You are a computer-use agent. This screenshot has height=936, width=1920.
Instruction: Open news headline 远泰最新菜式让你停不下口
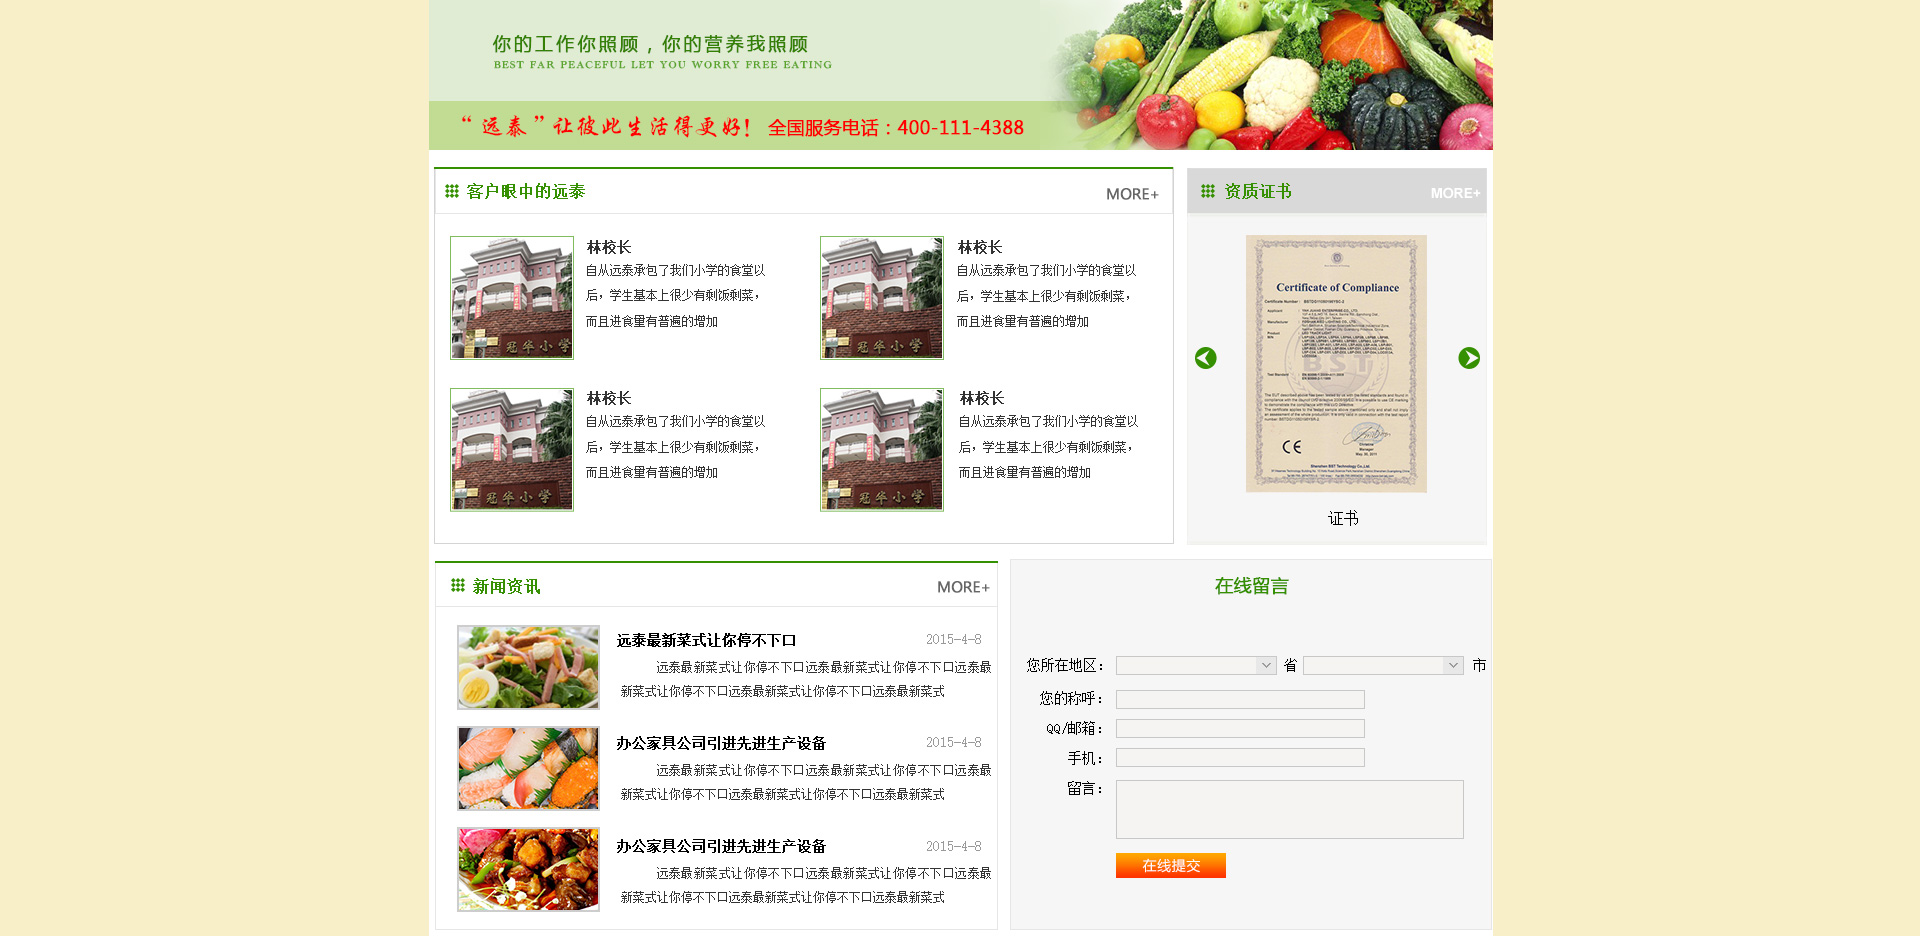click(x=706, y=640)
